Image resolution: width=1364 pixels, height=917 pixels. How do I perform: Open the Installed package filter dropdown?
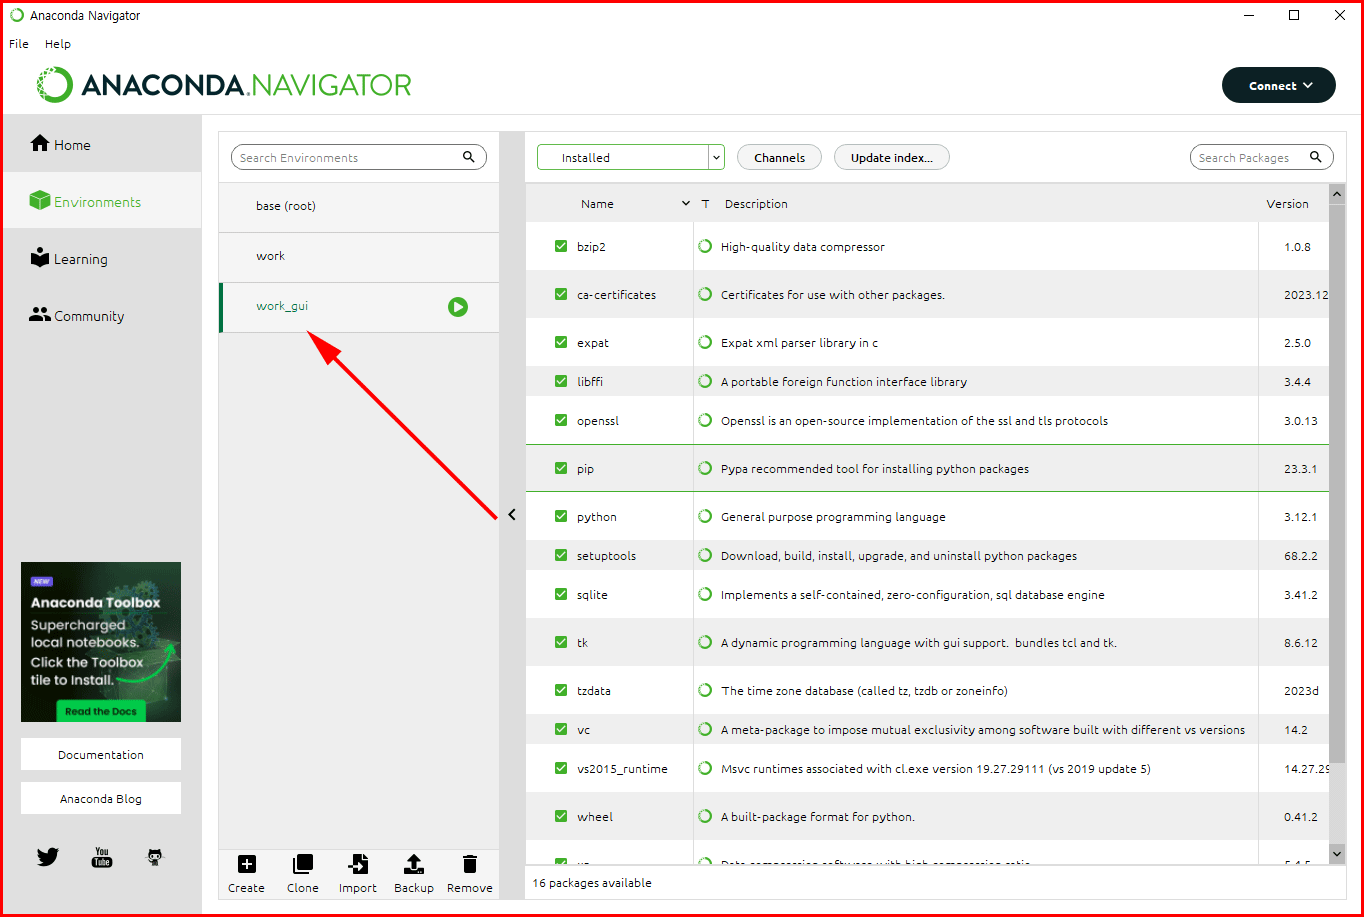pos(631,157)
